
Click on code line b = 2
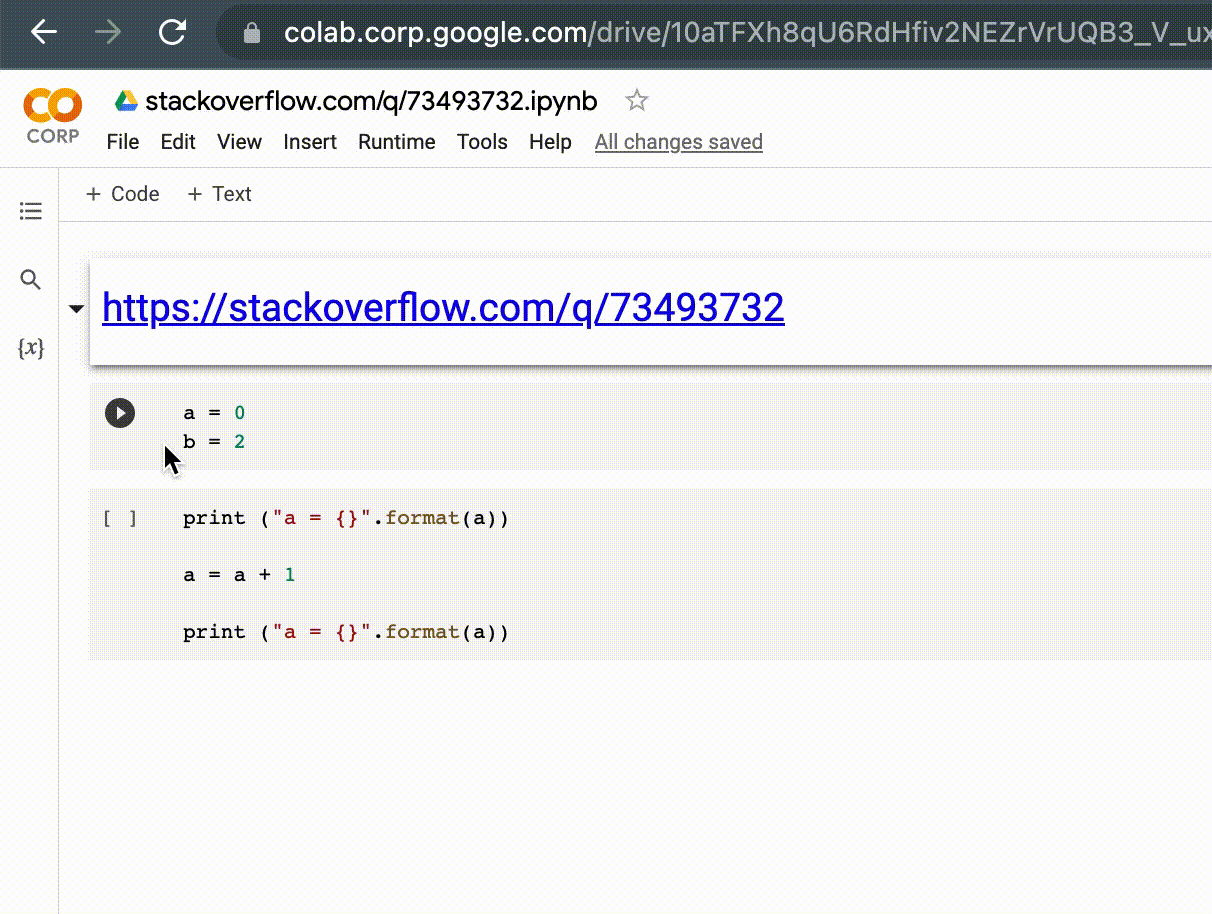pos(214,441)
